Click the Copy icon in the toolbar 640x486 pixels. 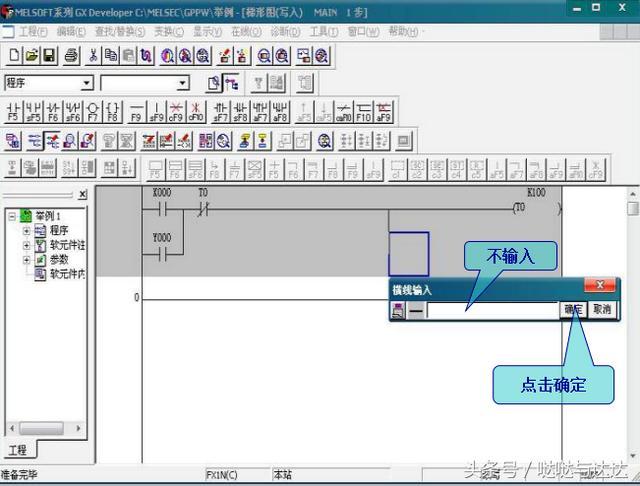click(111, 55)
